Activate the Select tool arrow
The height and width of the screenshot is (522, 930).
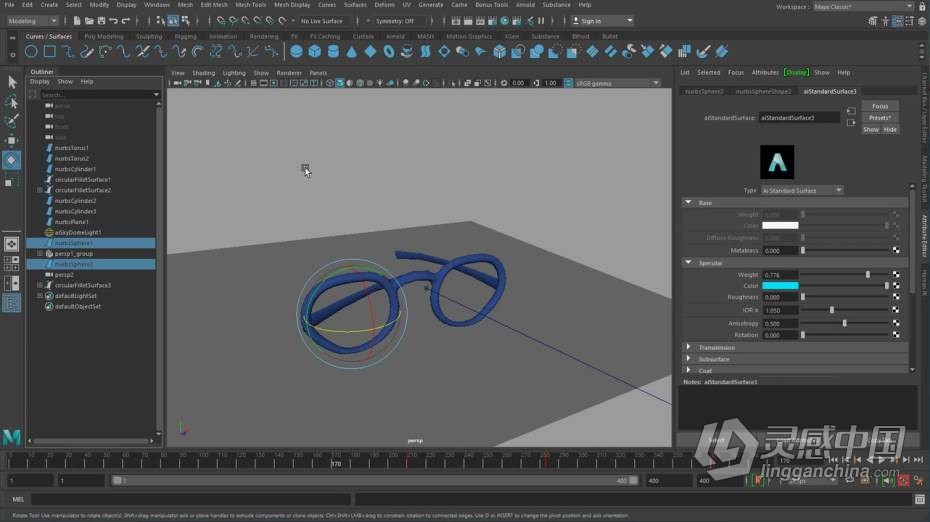(11, 82)
